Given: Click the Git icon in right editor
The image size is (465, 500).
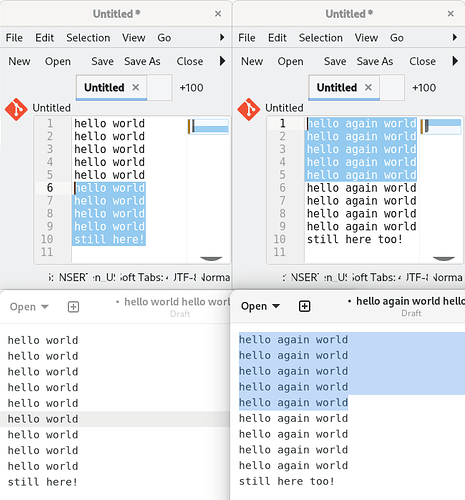Looking at the screenshot, I should coord(249,109).
